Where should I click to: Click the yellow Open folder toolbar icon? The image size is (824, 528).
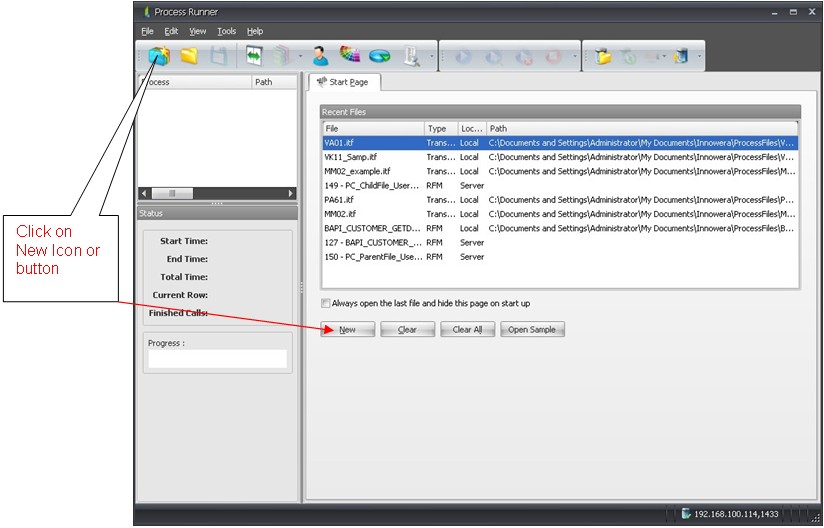coord(188,56)
